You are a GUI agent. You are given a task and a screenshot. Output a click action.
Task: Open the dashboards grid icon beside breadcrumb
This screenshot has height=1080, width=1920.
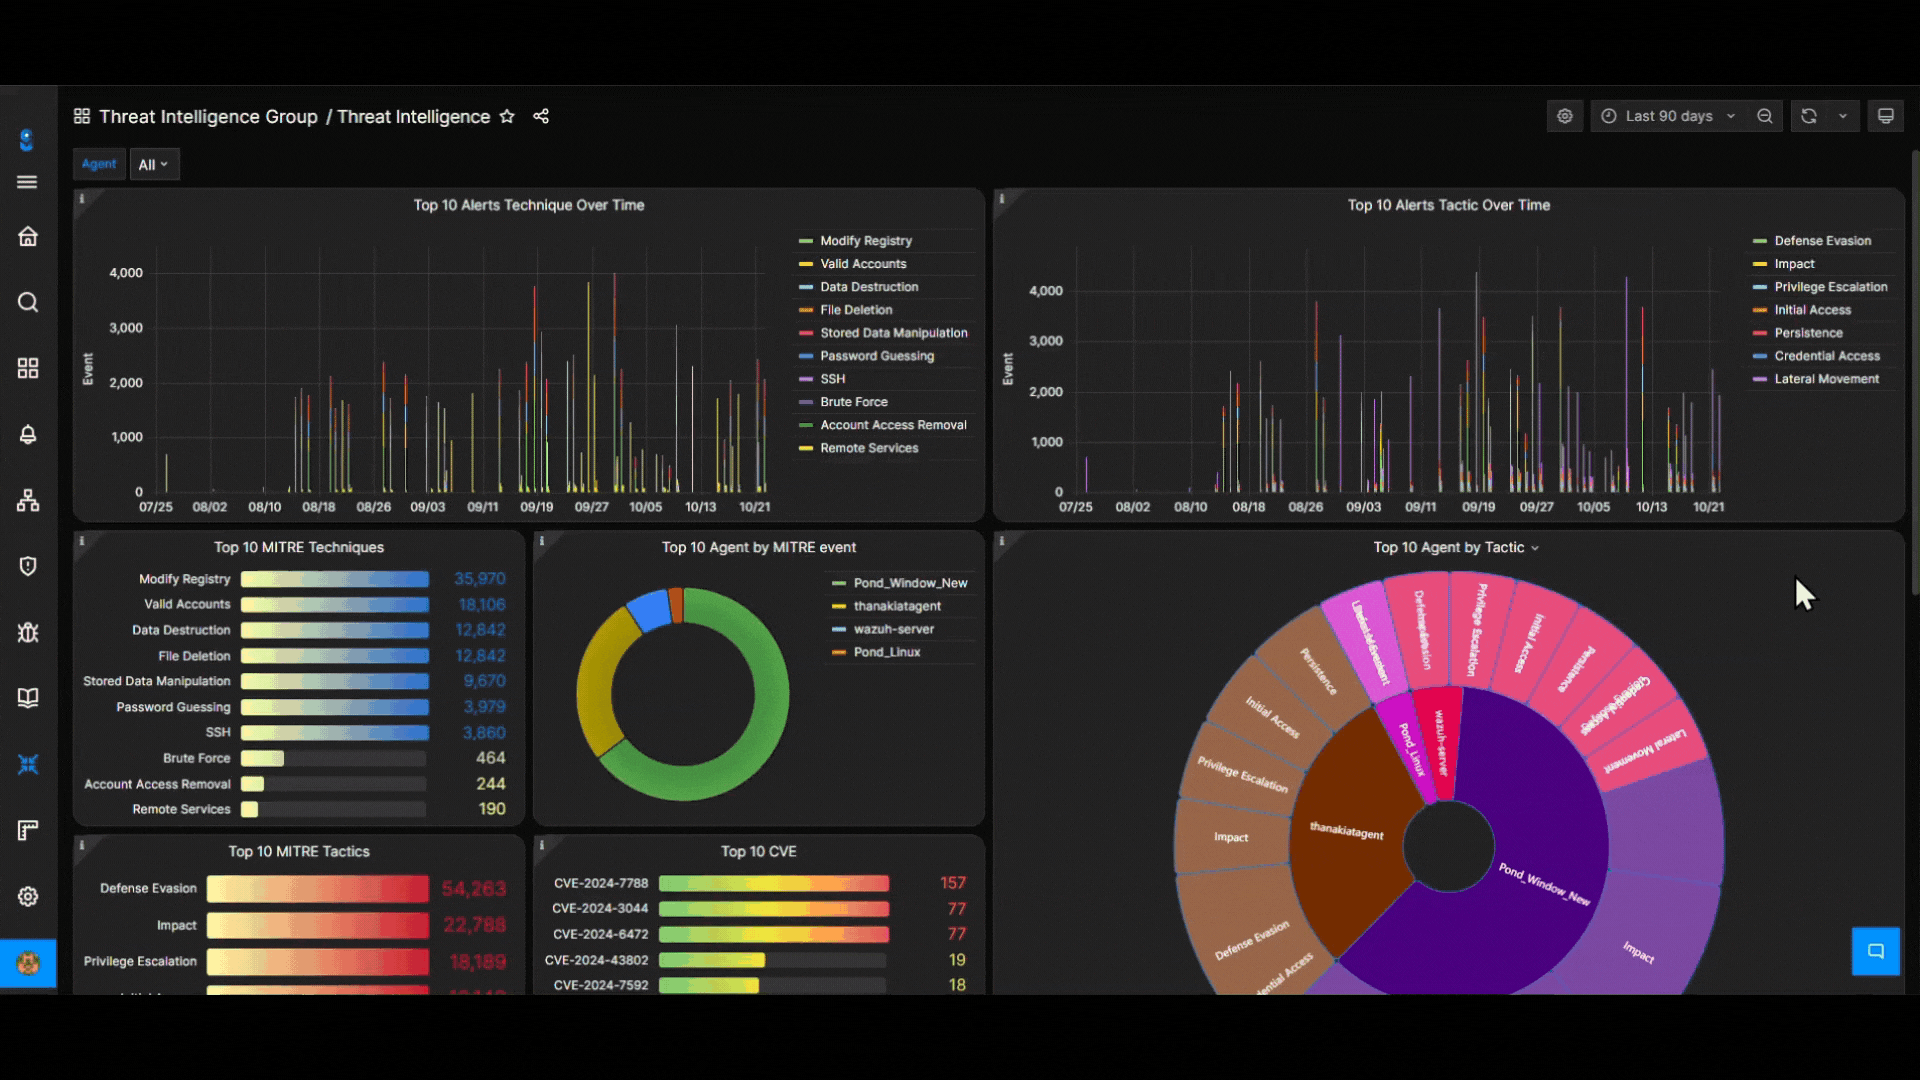pyautogui.click(x=82, y=116)
